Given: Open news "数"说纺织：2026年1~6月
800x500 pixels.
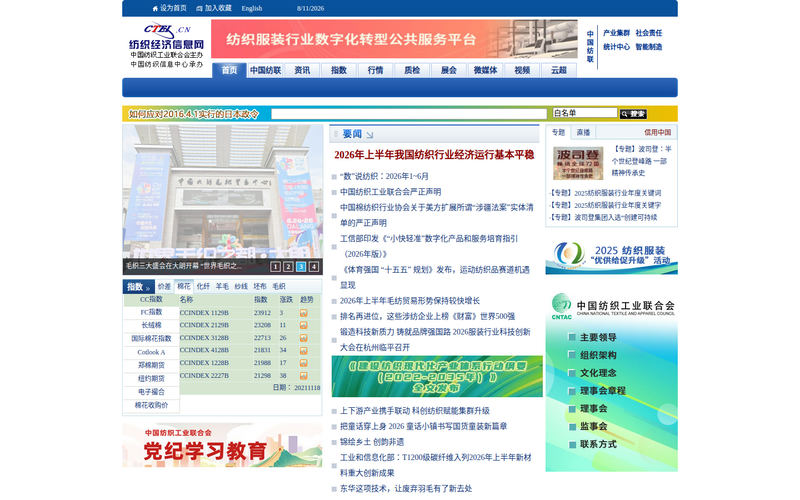Looking at the screenshot, I should click(384, 177).
